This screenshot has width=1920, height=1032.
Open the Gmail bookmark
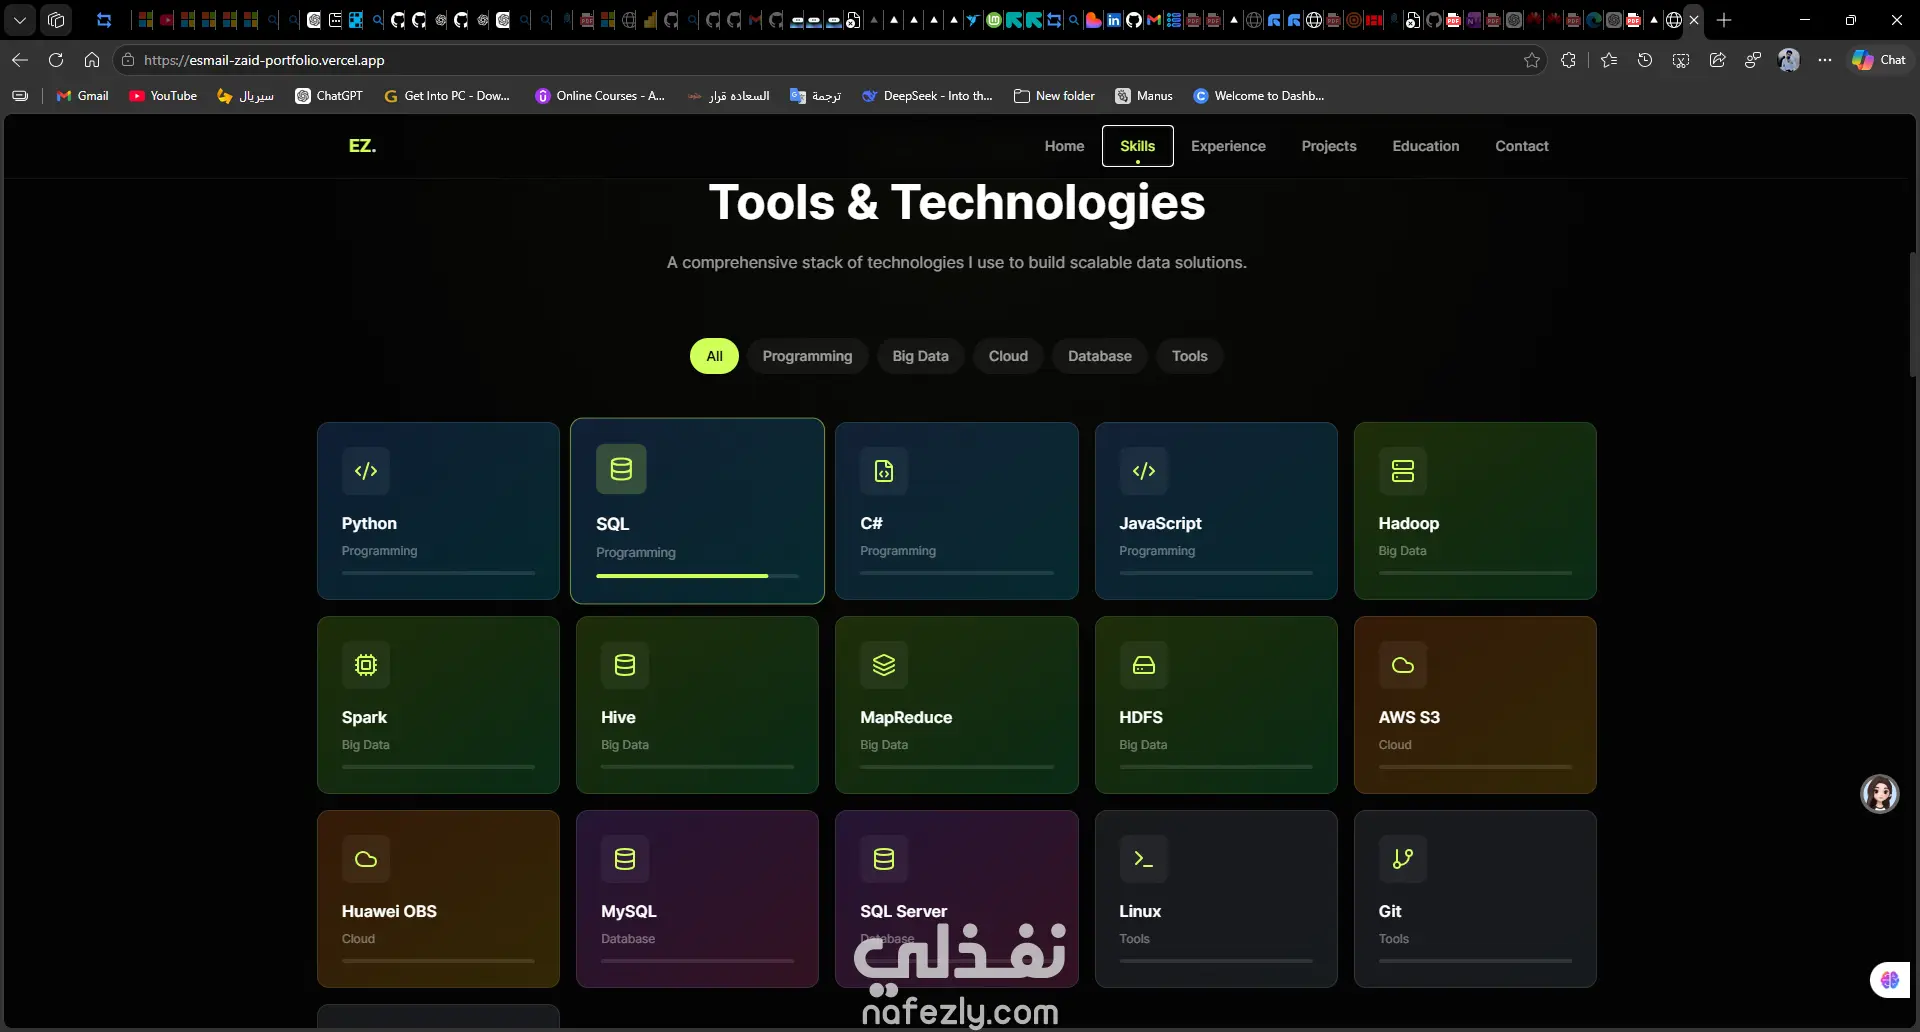click(83, 96)
